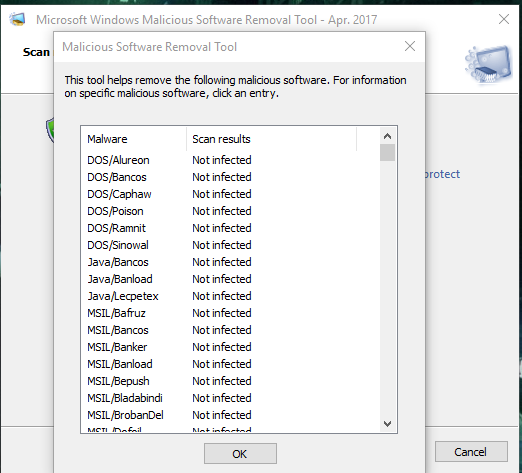Image resolution: width=522 pixels, height=473 pixels.
Task: Select the DOS/Bancos entry
Action: point(117,177)
